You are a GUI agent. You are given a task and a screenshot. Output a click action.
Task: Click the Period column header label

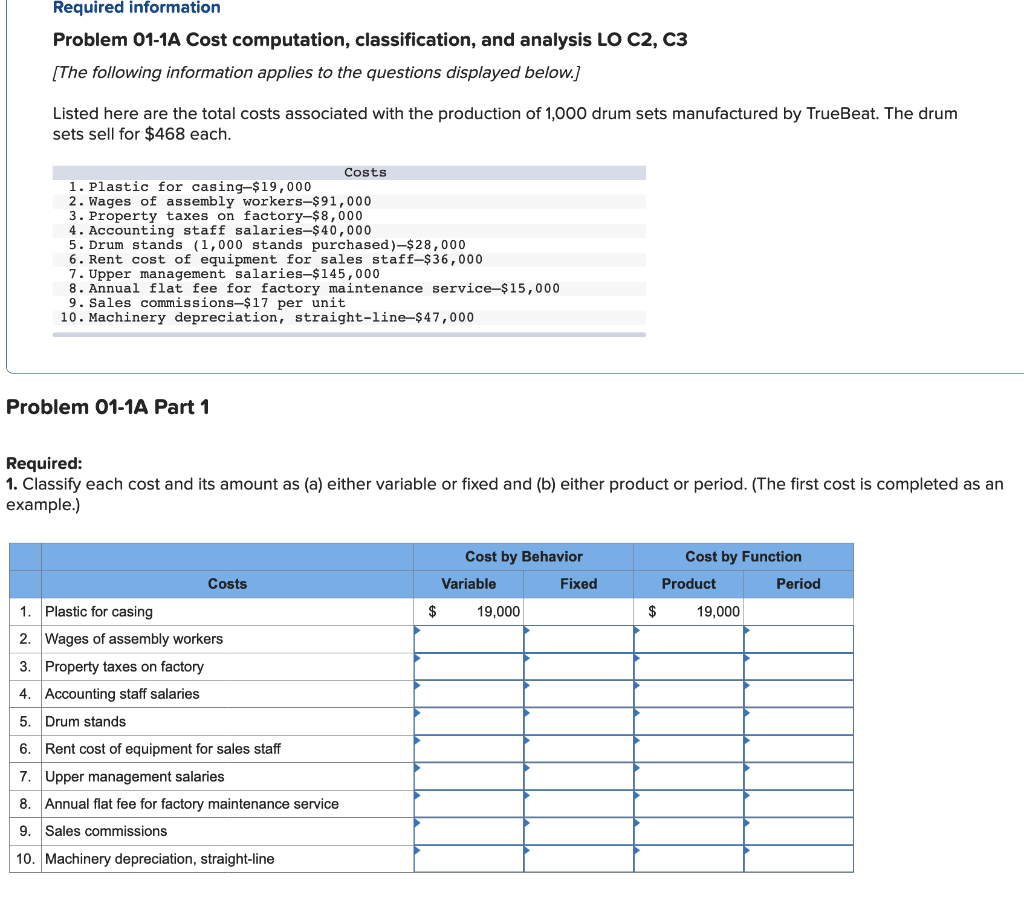click(798, 583)
